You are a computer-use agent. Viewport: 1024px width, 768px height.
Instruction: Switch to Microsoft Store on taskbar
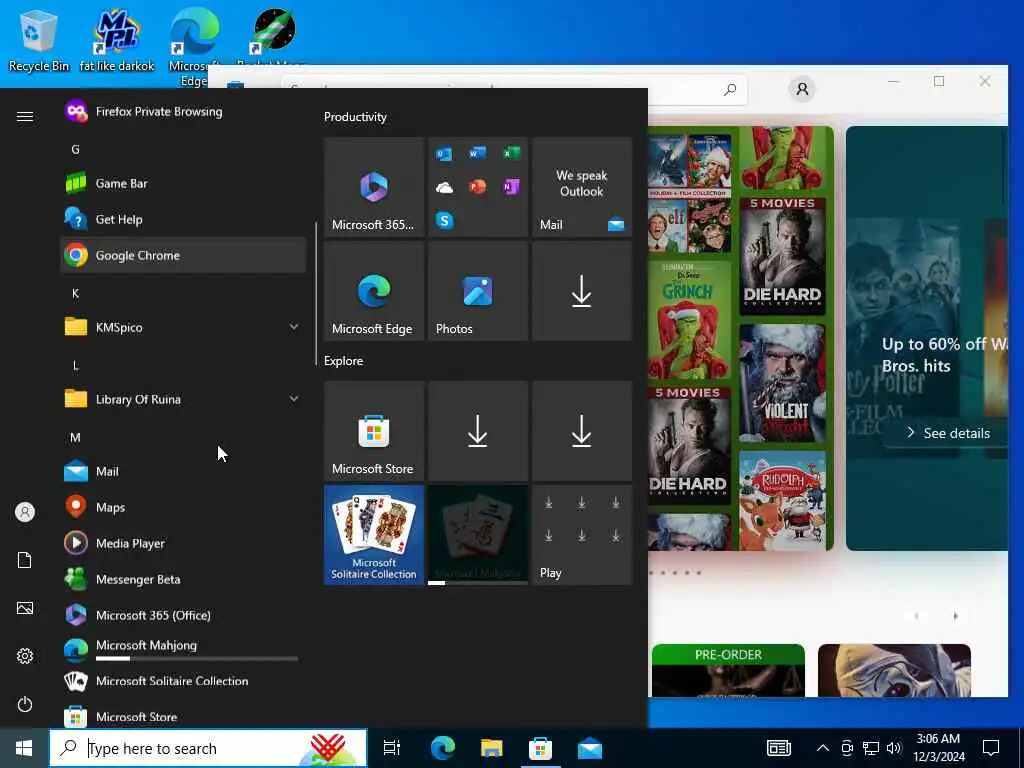point(540,748)
